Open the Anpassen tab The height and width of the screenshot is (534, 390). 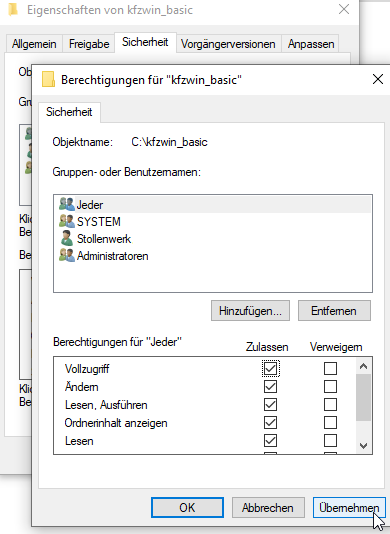[311, 44]
